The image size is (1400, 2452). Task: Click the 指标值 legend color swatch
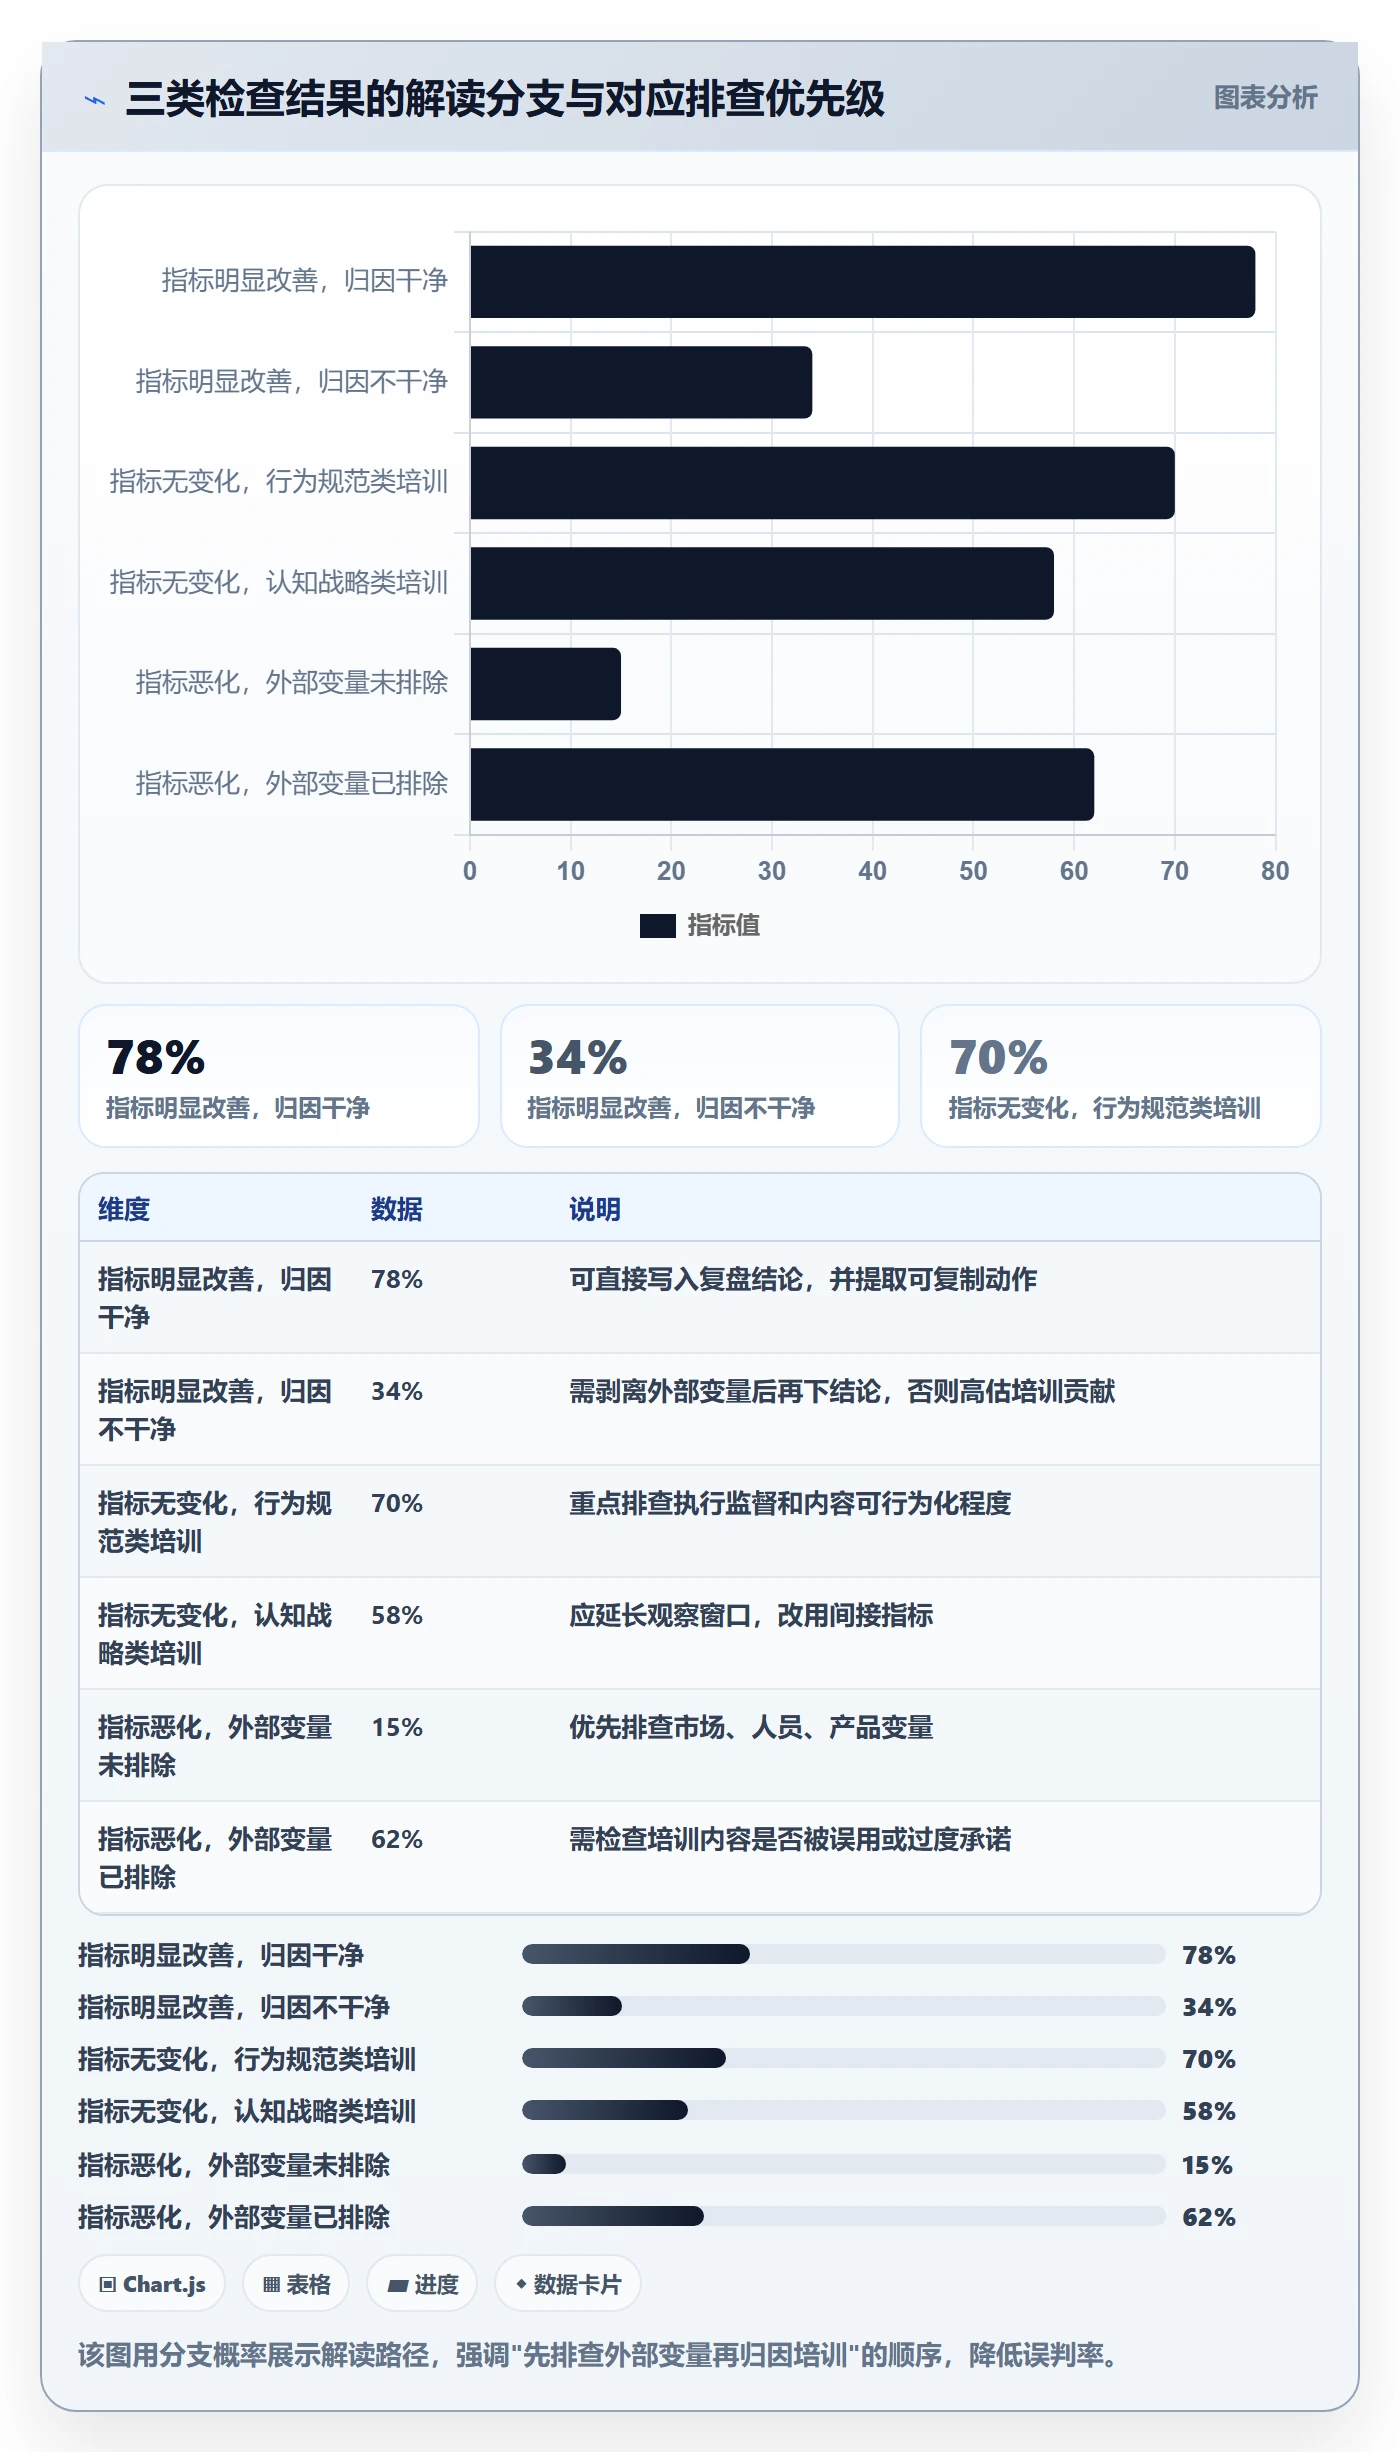(x=657, y=926)
